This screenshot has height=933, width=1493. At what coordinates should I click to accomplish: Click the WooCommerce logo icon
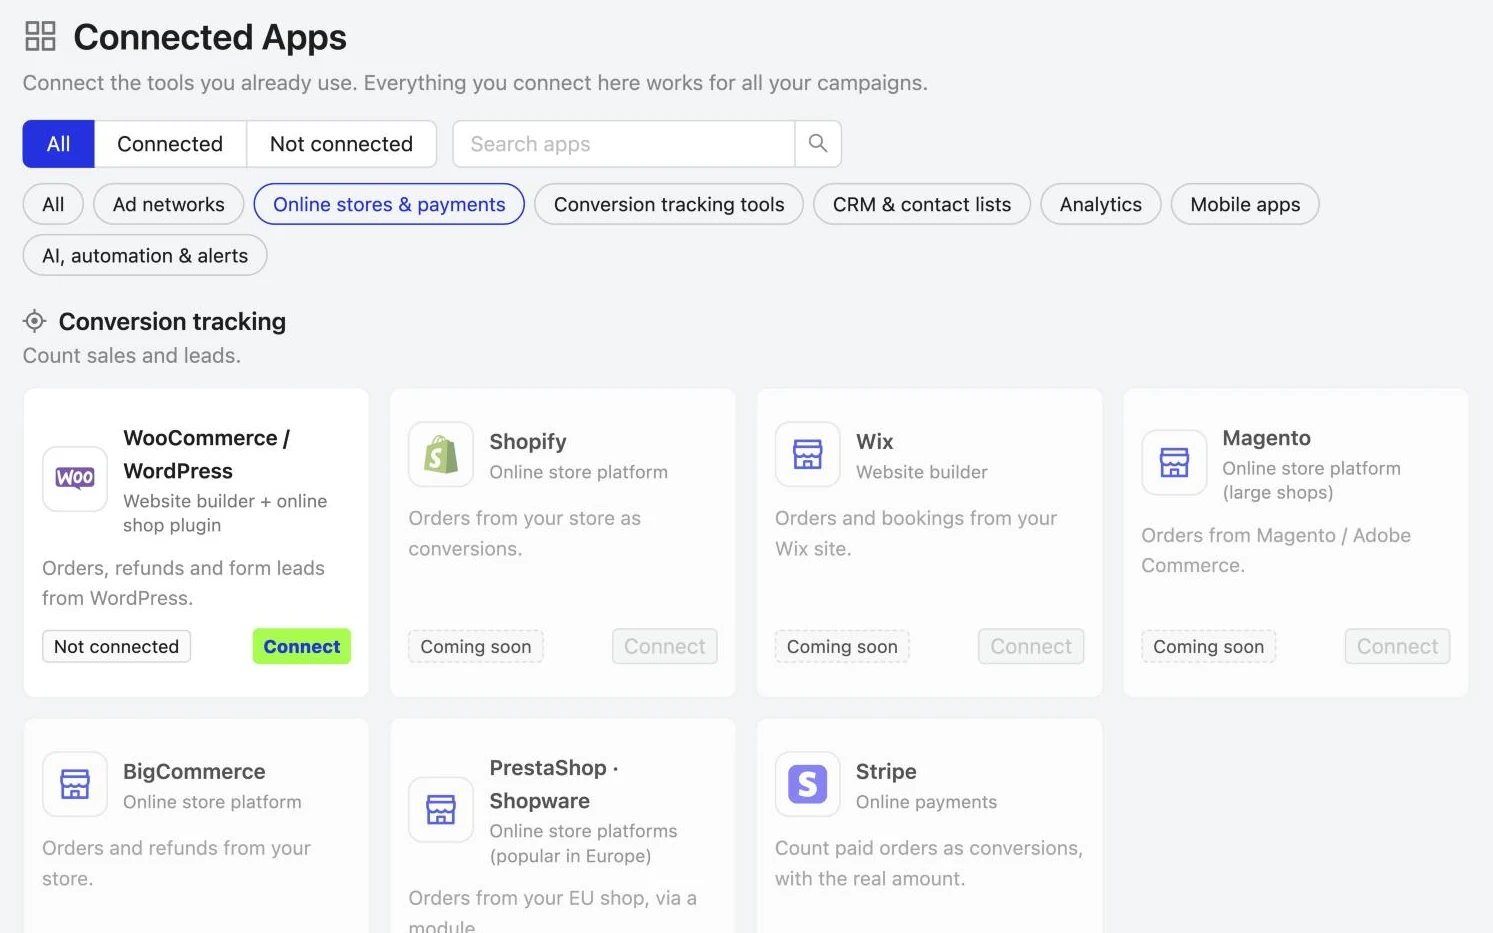tap(75, 478)
